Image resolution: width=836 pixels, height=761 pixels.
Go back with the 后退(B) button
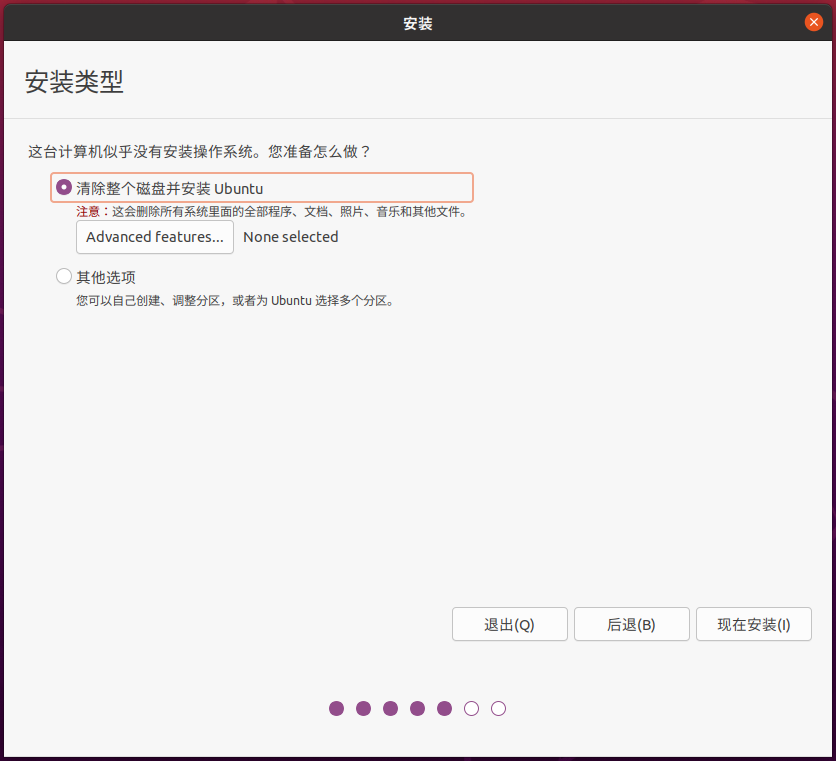631,624
